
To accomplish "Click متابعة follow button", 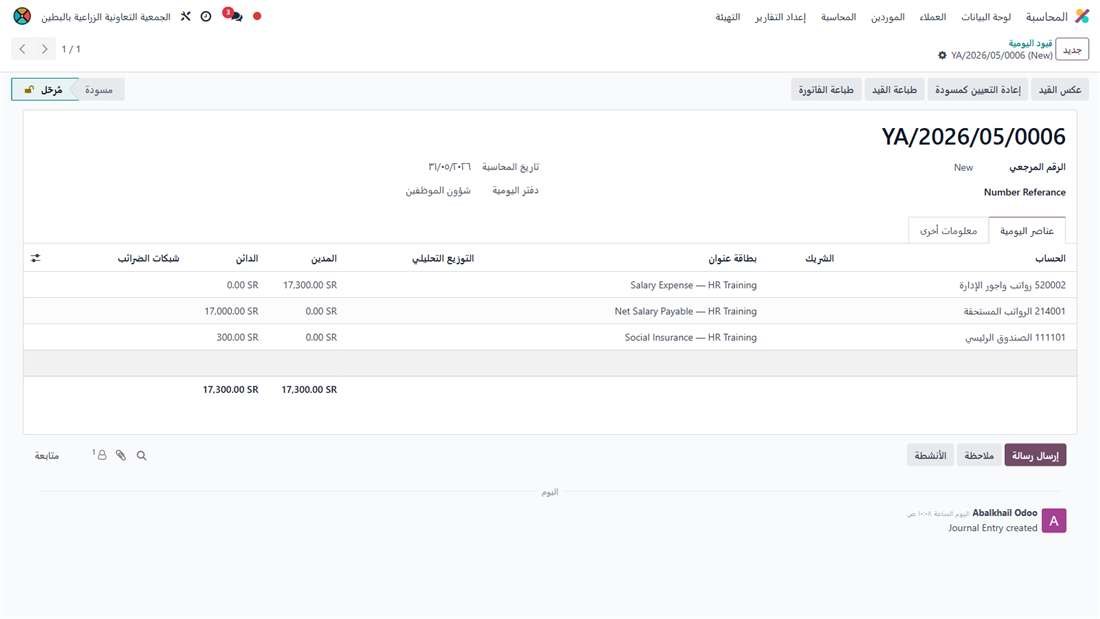I will (x=47, y=455).
